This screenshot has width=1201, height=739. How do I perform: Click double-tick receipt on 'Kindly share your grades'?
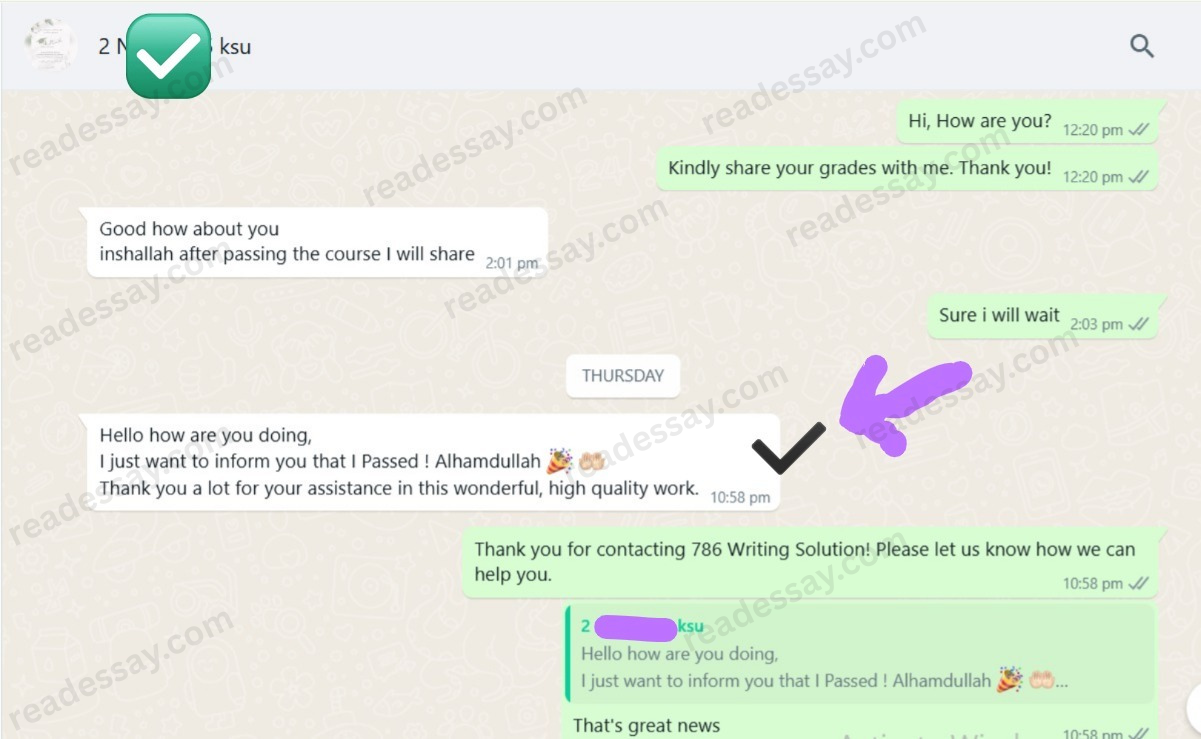point(1138,177)
